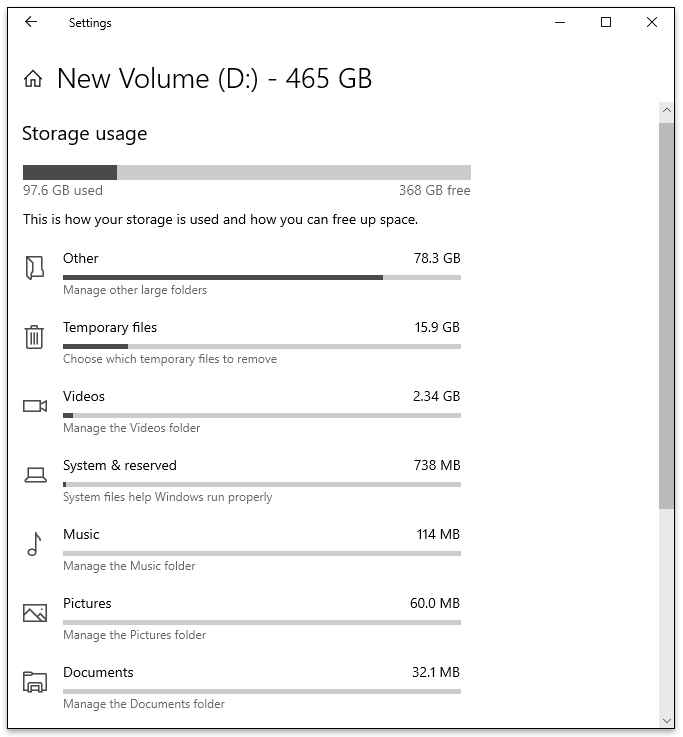Select 'Choose which temporary files to remove'
Viewport: 683px width, 737px height.
coord(170,359)
